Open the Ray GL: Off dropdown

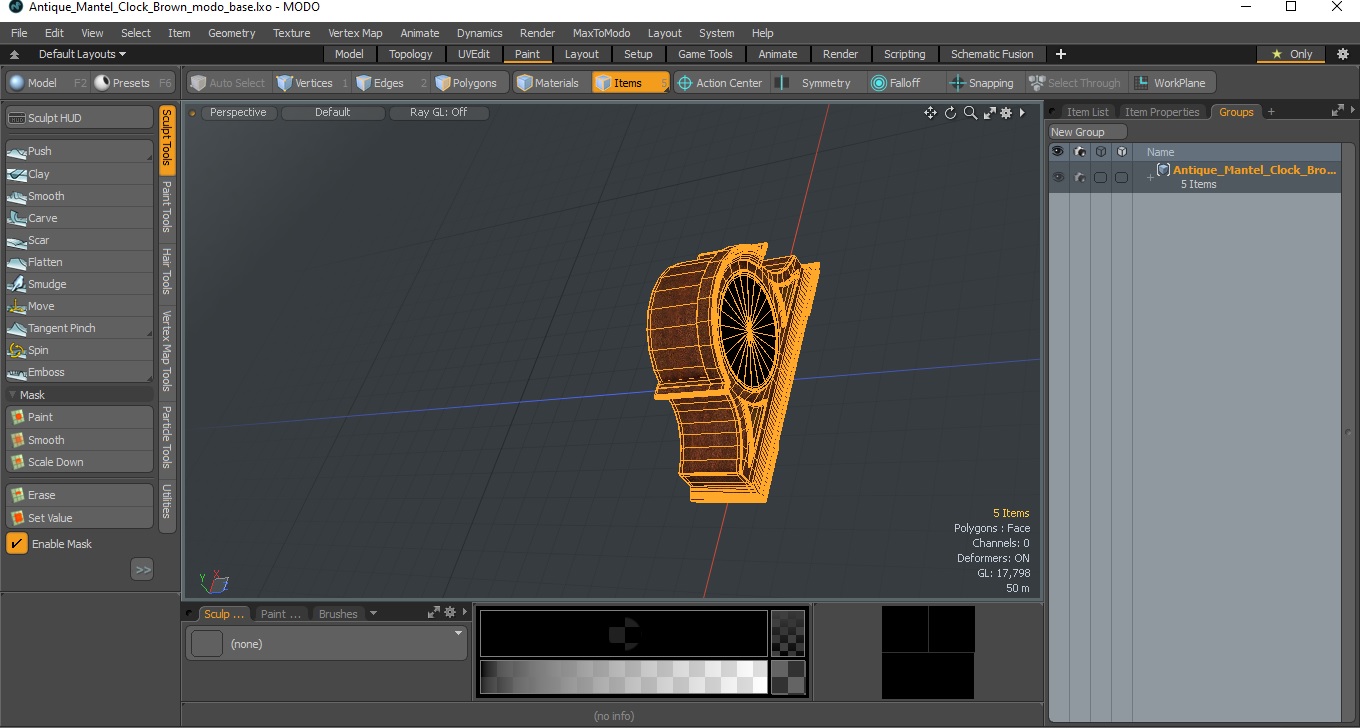(438, 113)
